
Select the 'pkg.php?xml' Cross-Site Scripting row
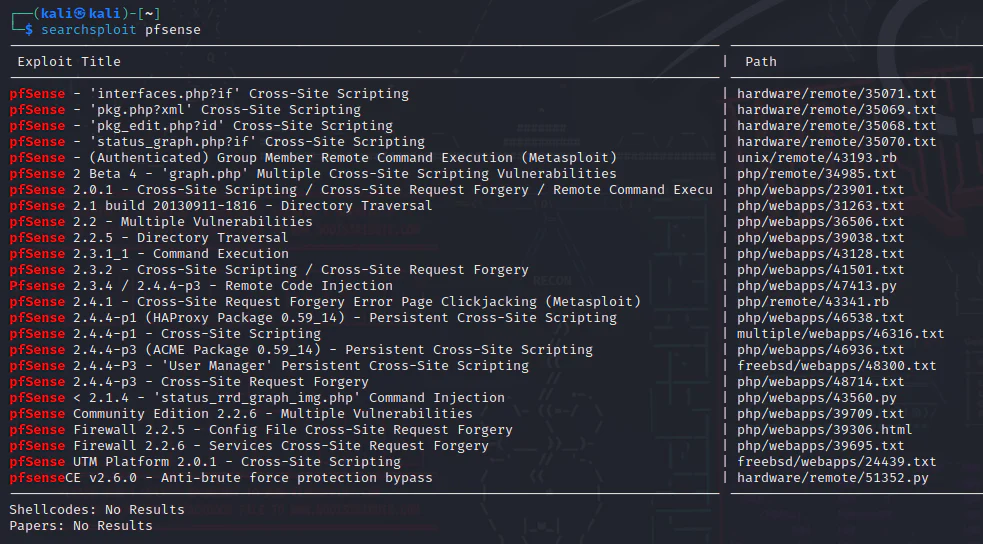coord(185,110)
